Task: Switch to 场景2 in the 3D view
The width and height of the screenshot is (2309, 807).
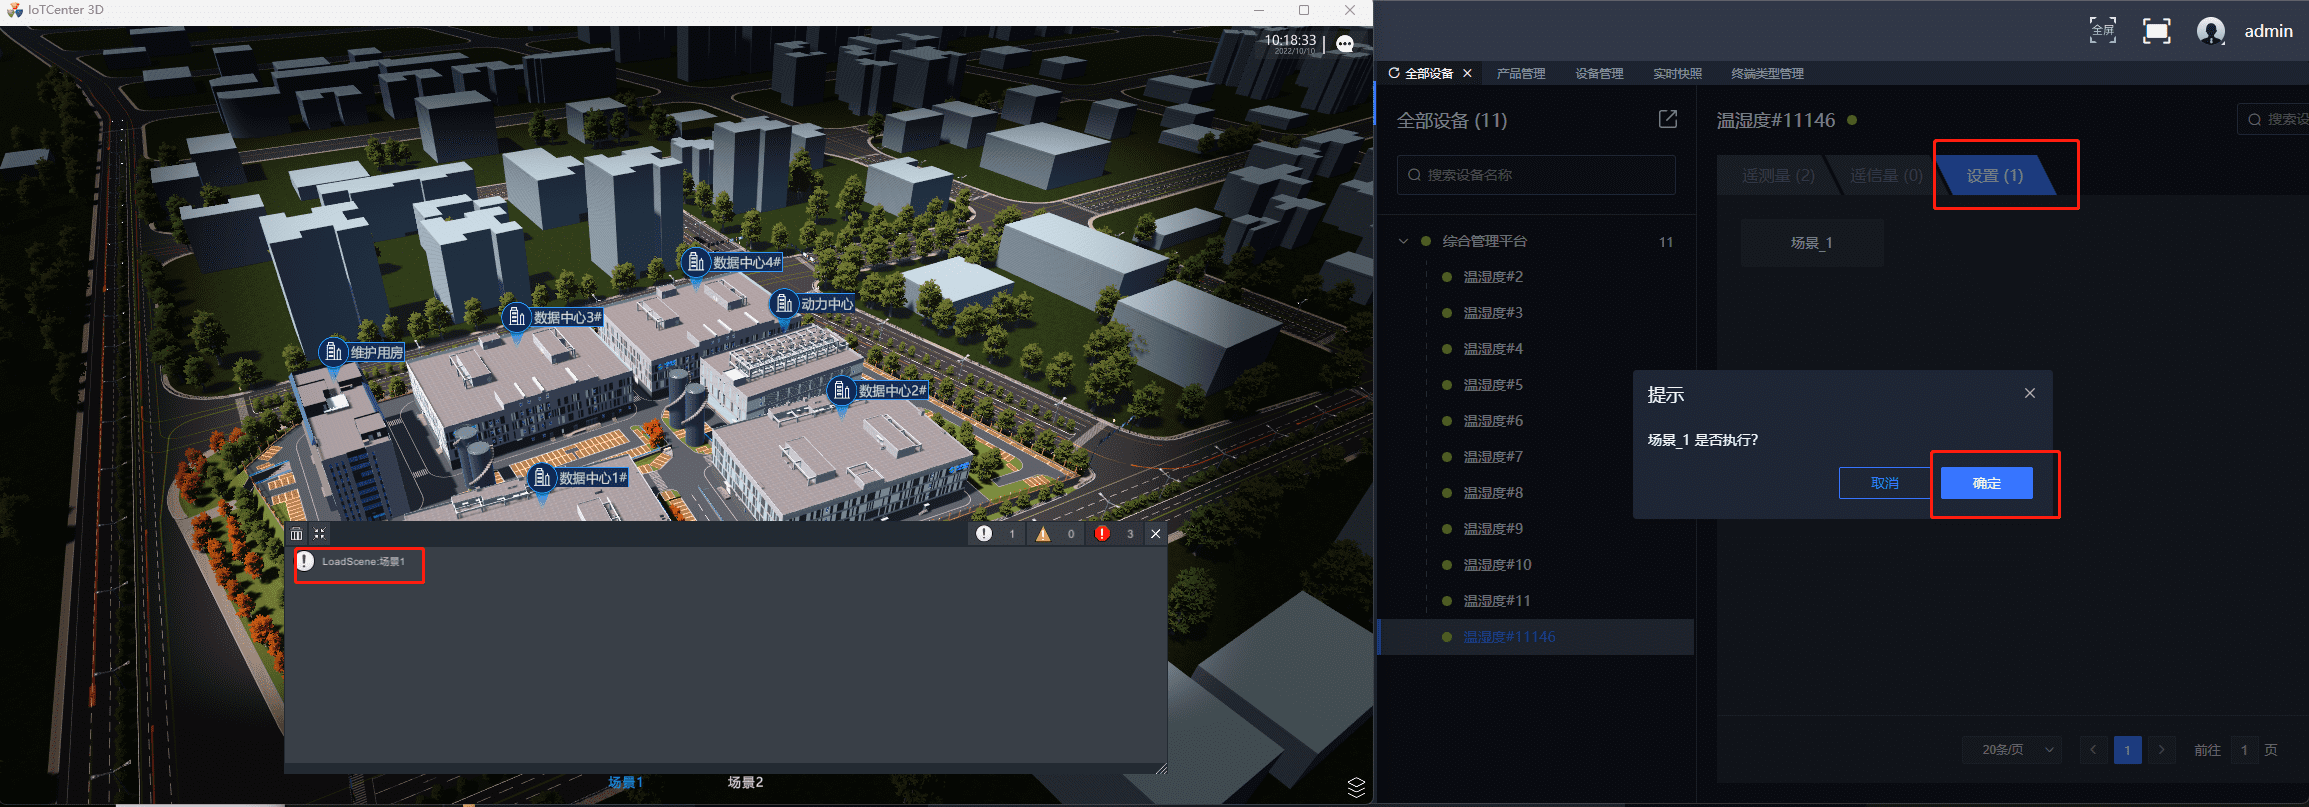Action: tap(746, 782)
